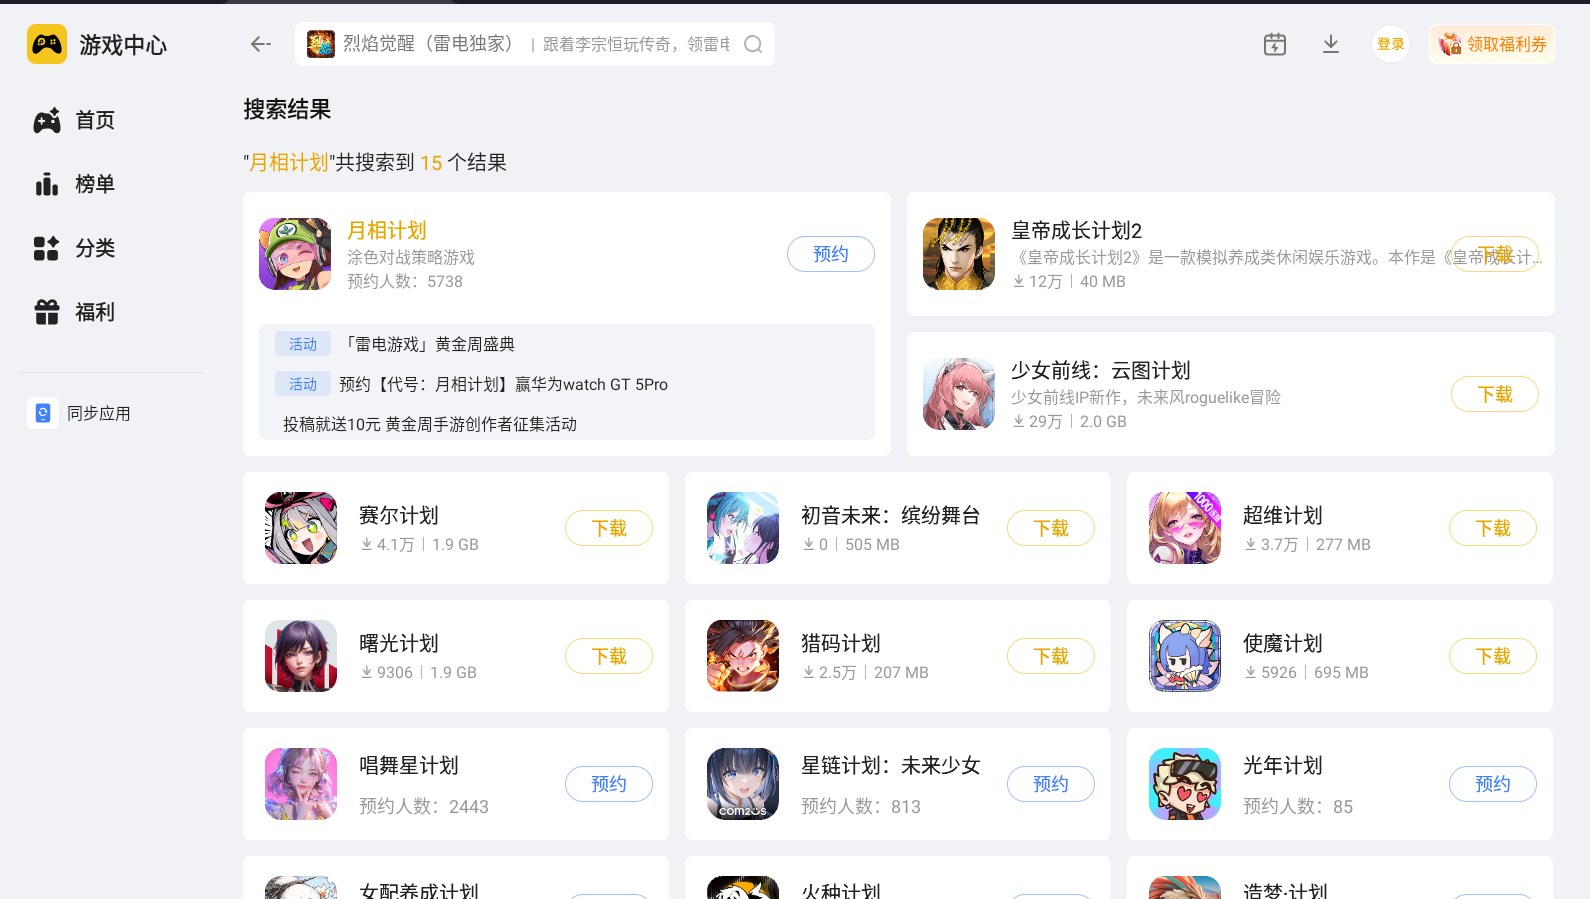Image resolution: width=1590 pixels, height=899 pixels.
Task: Open the 猎码计划 game icon
Action: coord(743,656)
